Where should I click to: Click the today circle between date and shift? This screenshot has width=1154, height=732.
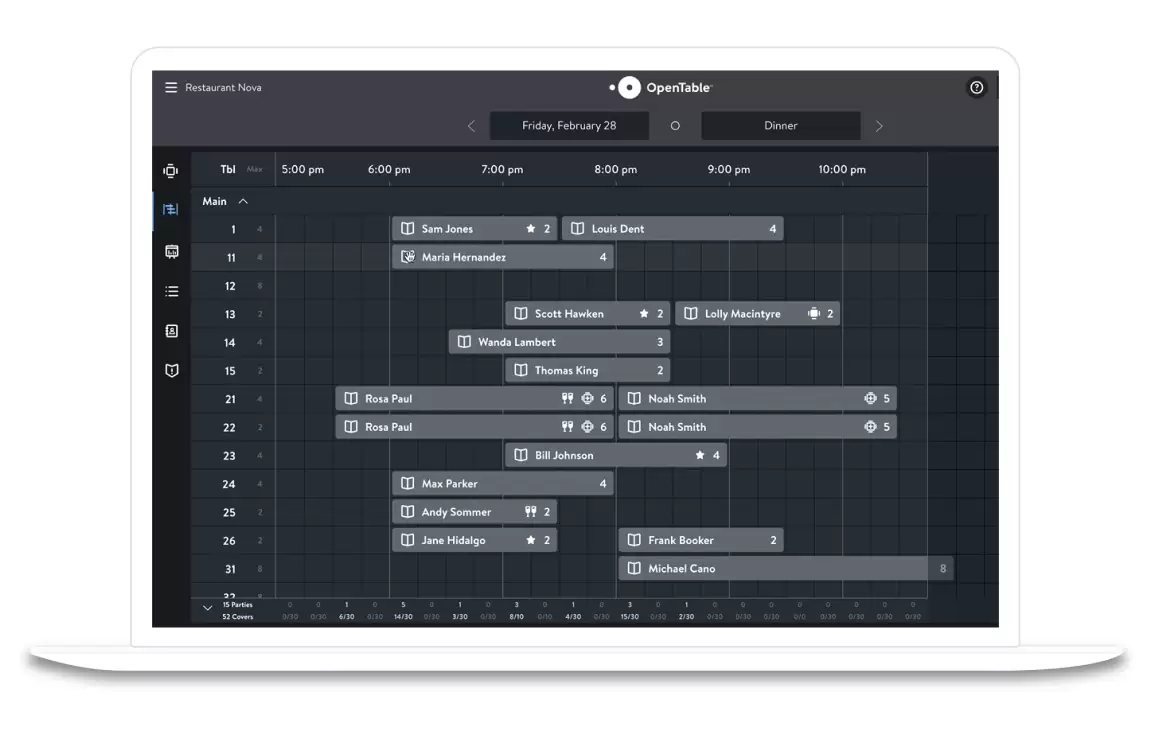(675, 126)
